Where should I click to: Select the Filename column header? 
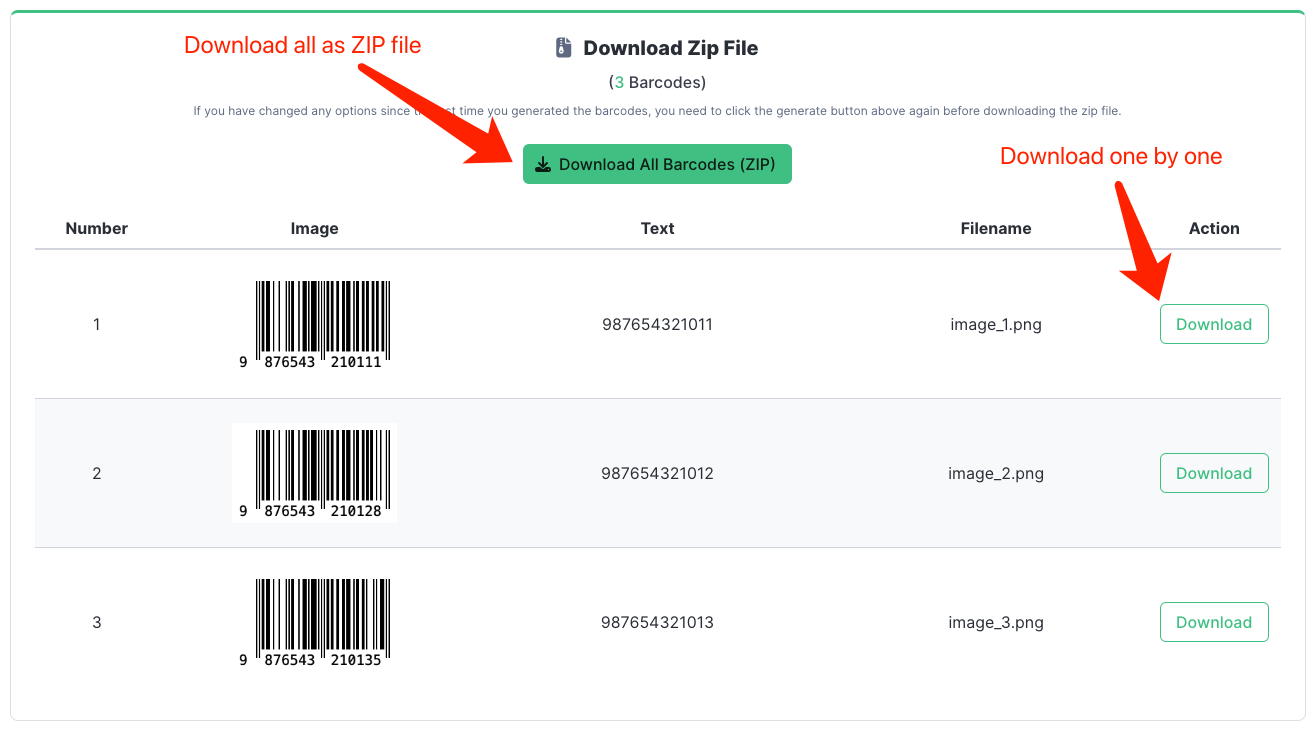(995, 228)
